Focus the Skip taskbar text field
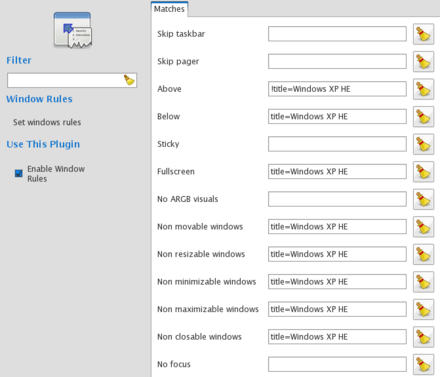The height and width of the screenshot is (377, 440). pyautogui.click(x=337, y=34)
